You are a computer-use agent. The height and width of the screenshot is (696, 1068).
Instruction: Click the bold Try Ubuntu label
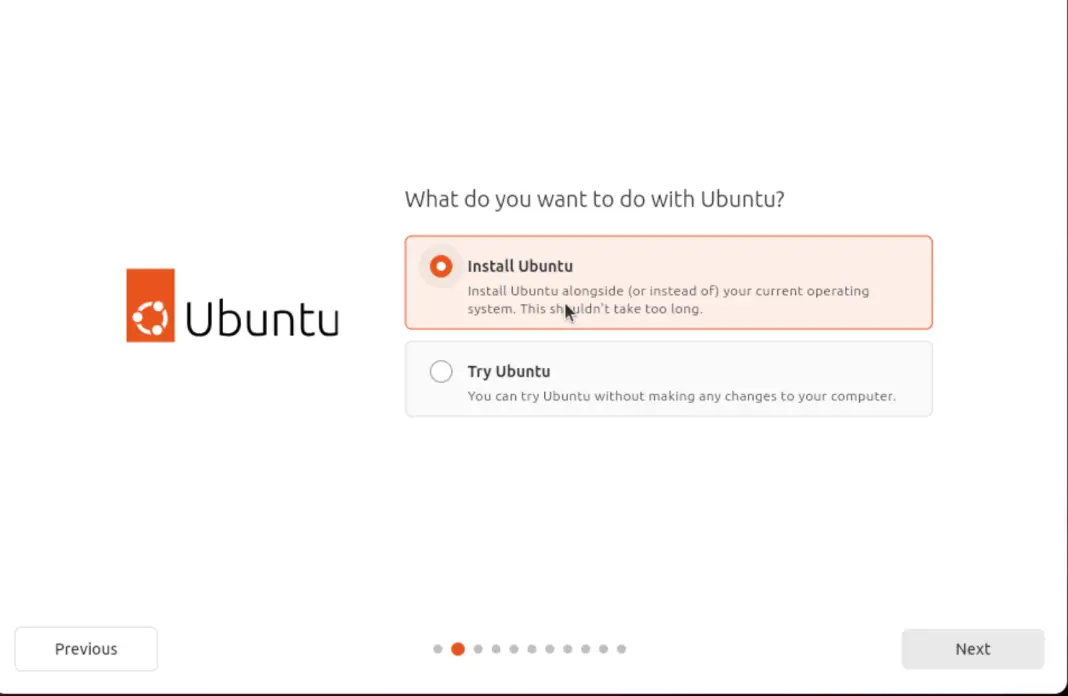pyautogui.click(x=509, y=371)
